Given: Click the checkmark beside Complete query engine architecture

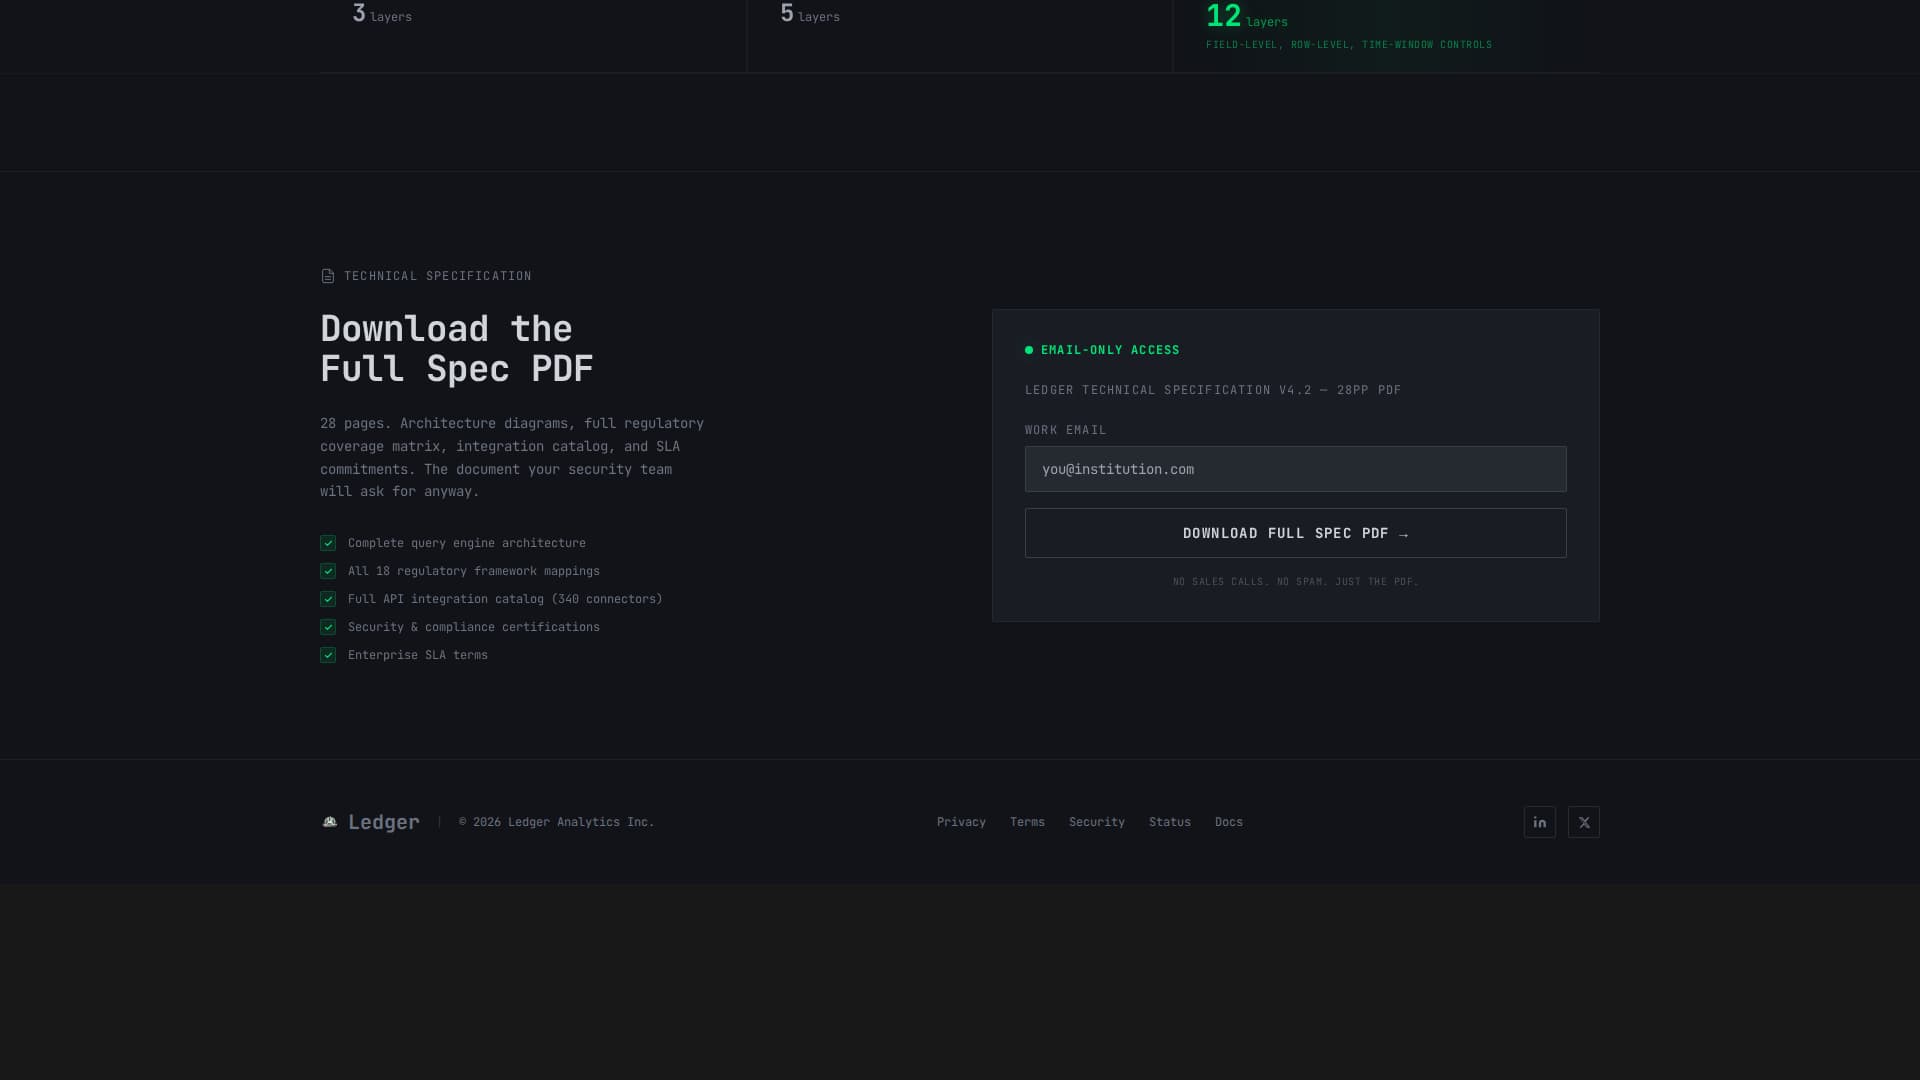Looking at the screenshot, I should click(x=328, y=543).
